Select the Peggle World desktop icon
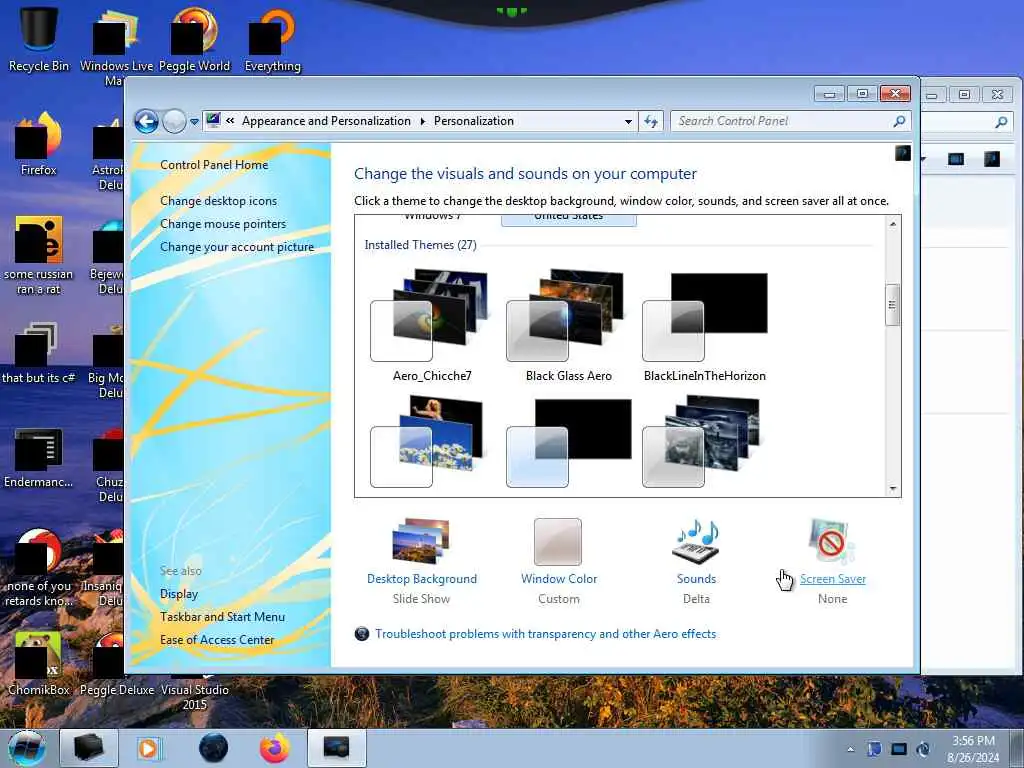1024x768 pixels. (x=195, y=40)
